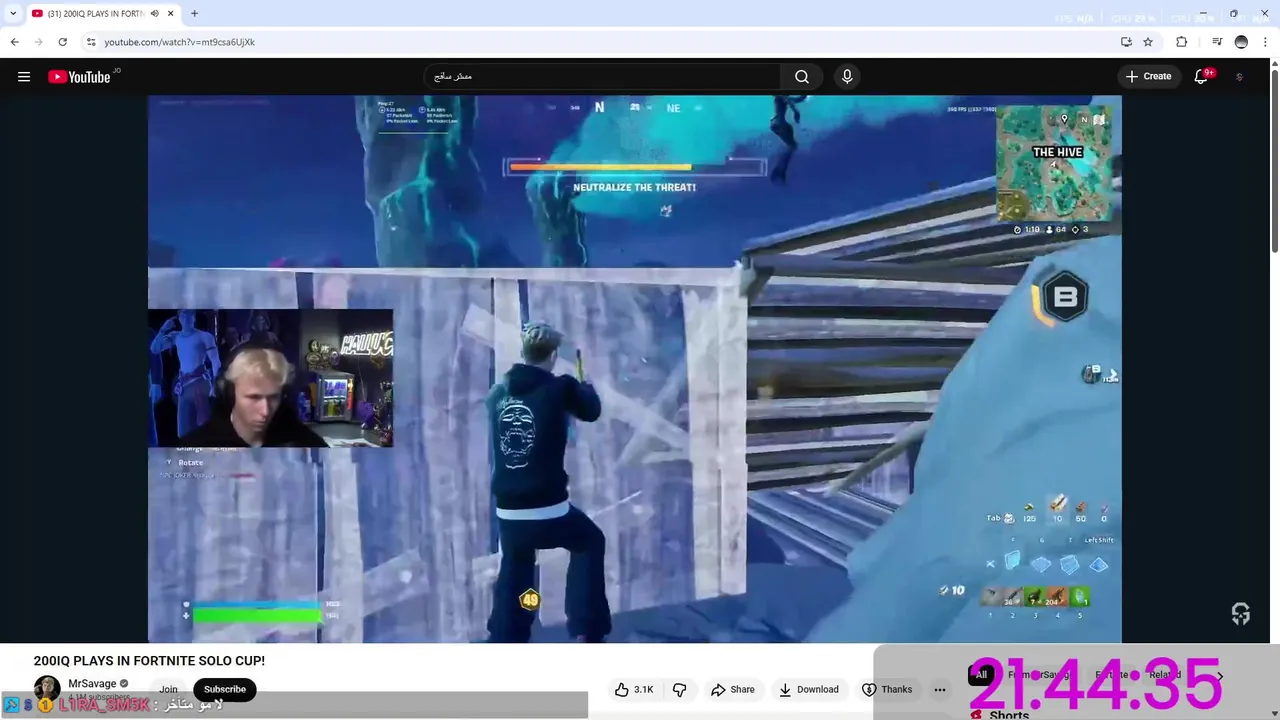
Task: Open more actions three-dot menu
Action: 940,689
